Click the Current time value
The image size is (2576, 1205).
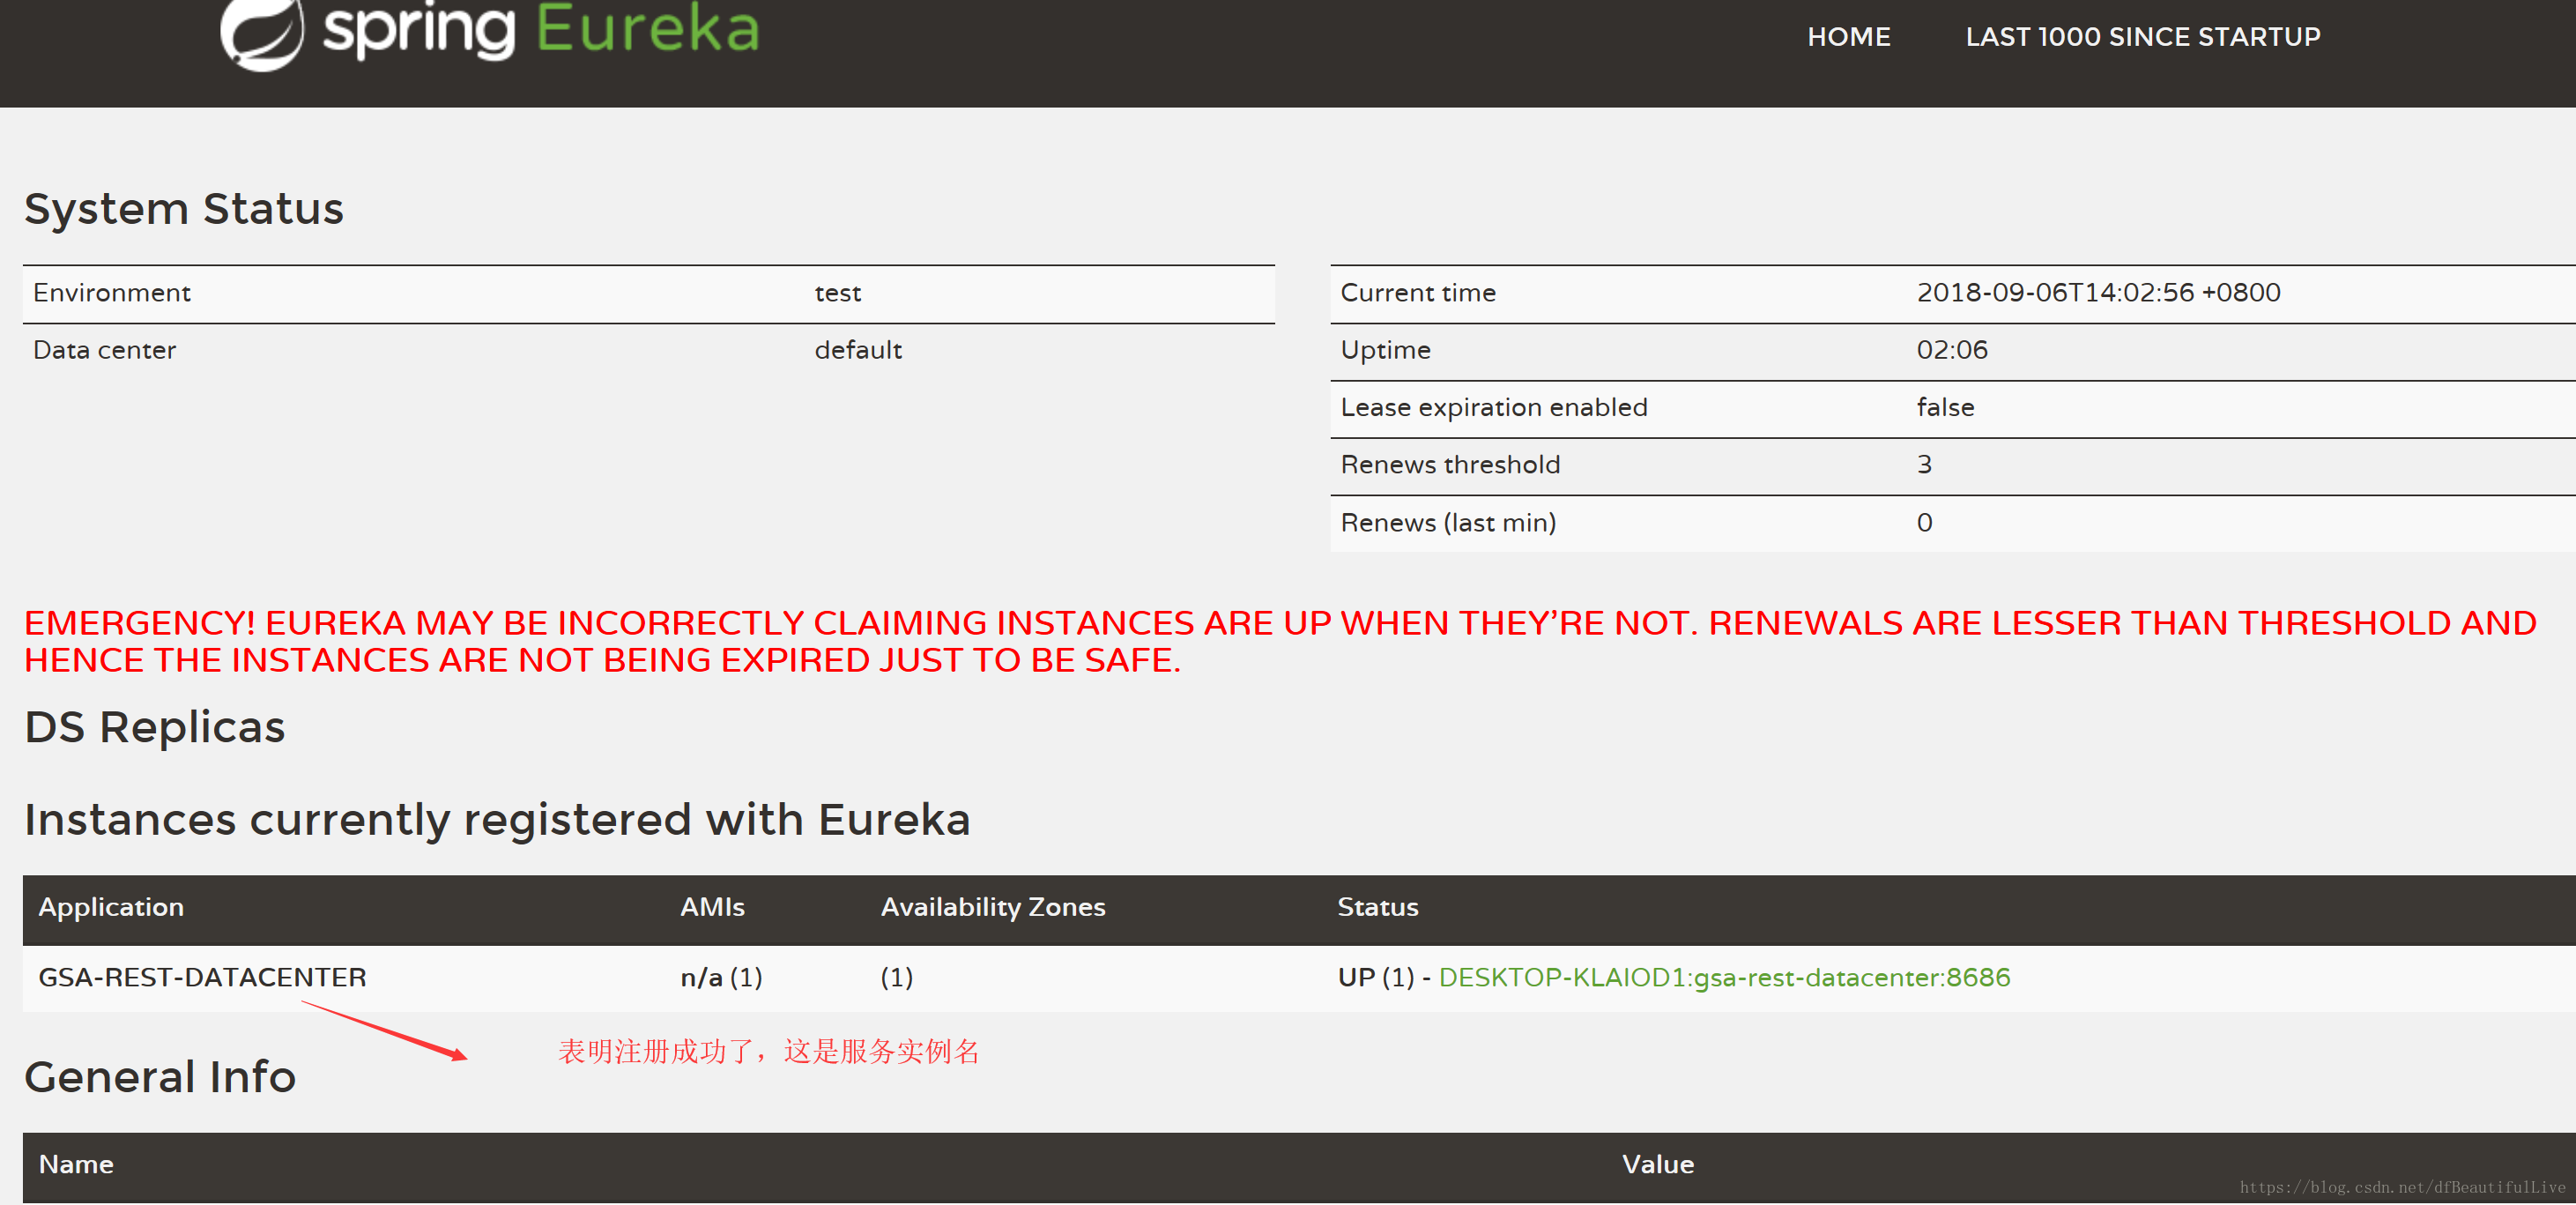point(2098,293)
